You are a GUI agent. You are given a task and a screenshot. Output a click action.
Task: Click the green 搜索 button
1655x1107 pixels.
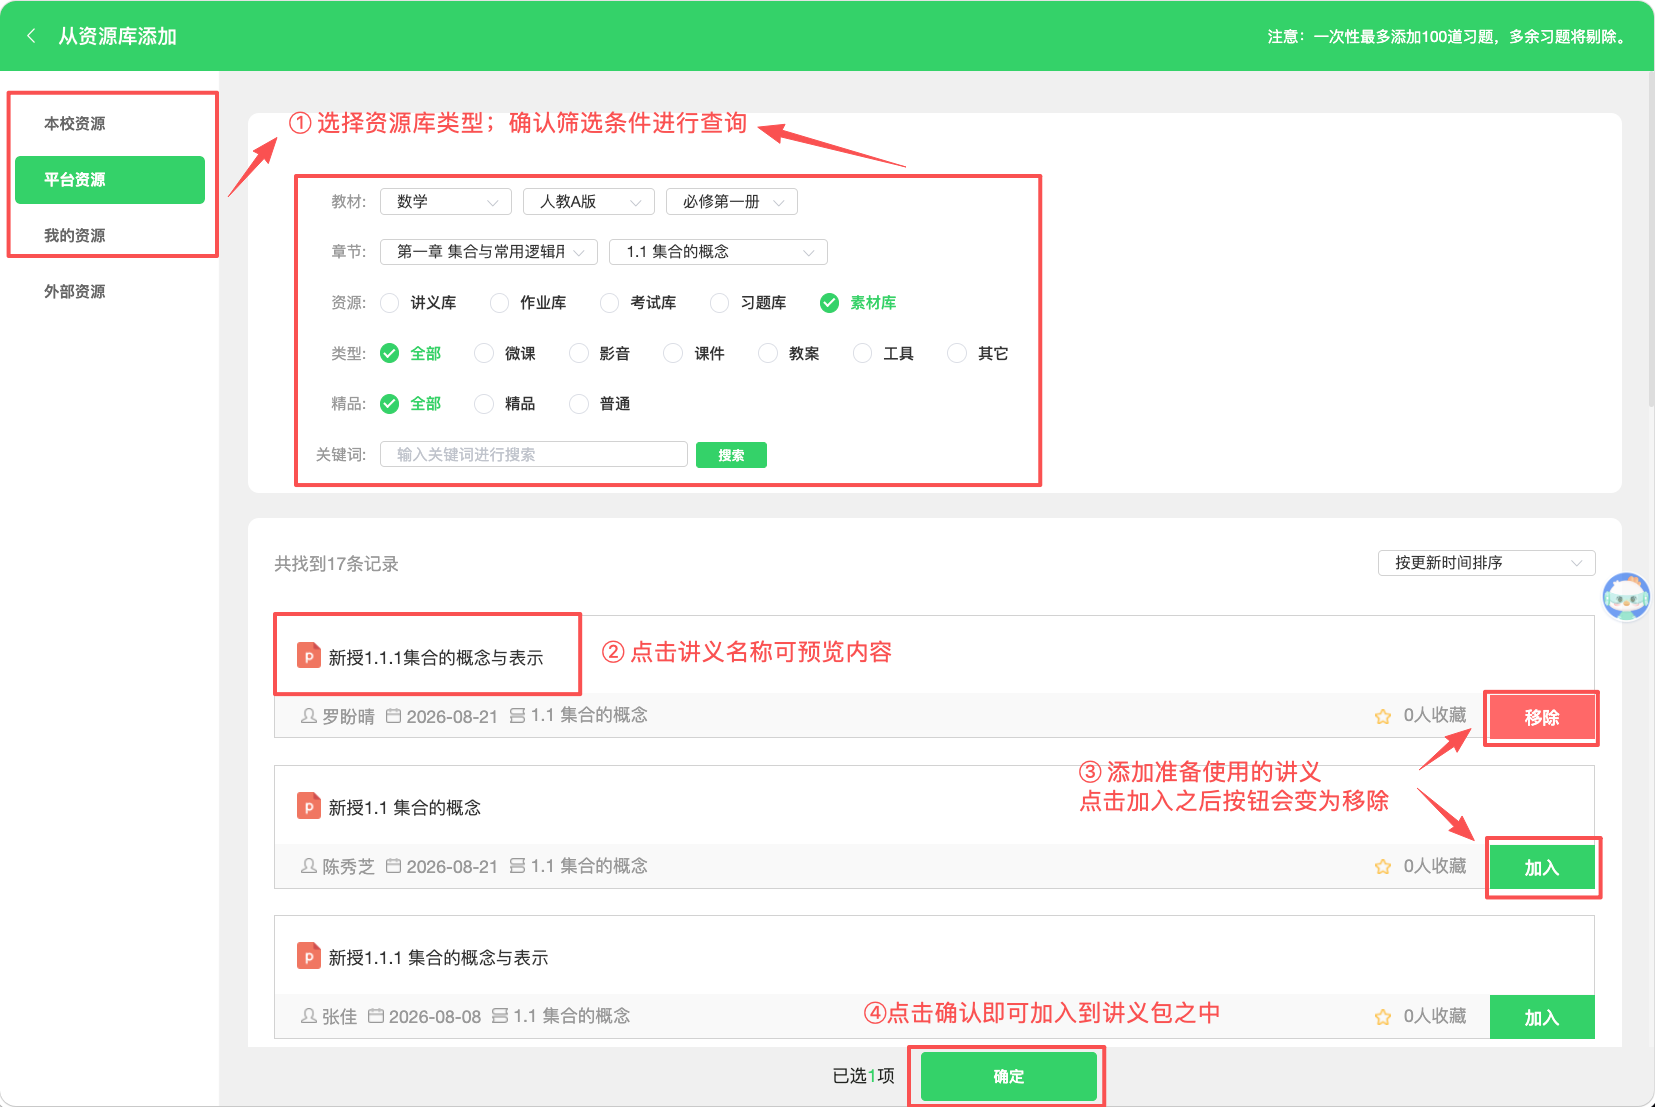[x=731, y=455]
